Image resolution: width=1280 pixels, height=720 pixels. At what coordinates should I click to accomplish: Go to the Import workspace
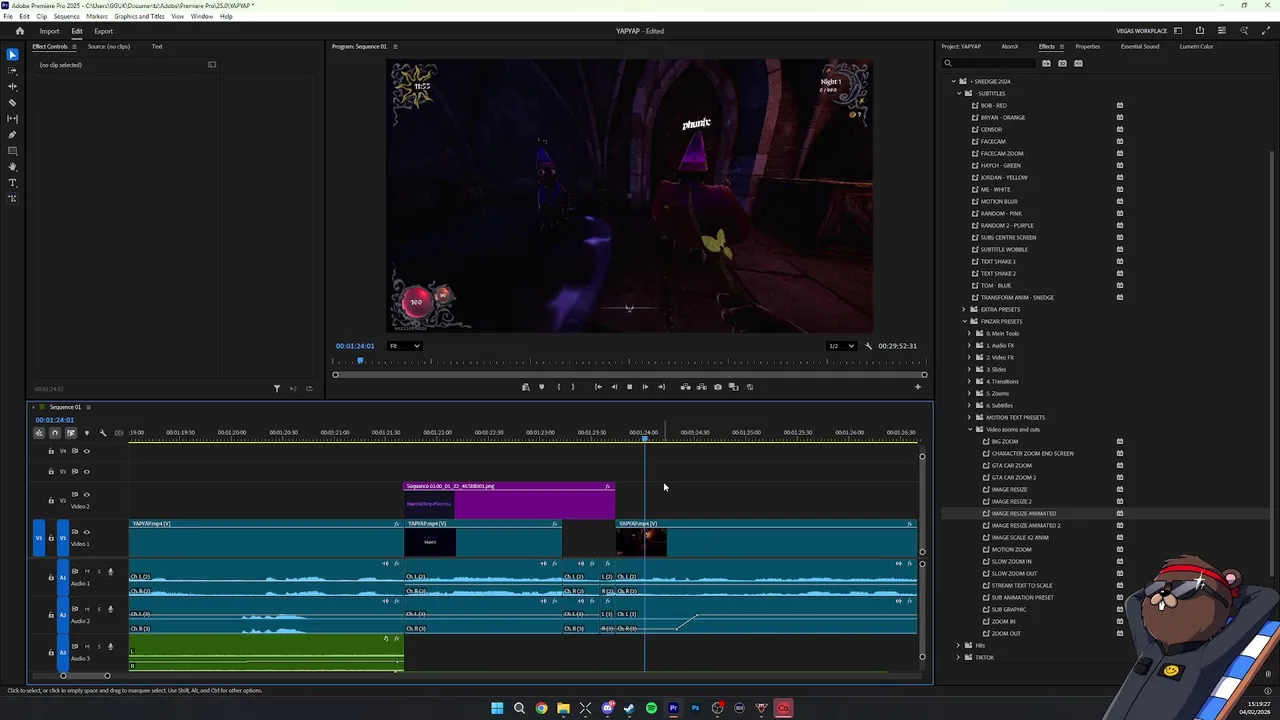click(49, 31)
